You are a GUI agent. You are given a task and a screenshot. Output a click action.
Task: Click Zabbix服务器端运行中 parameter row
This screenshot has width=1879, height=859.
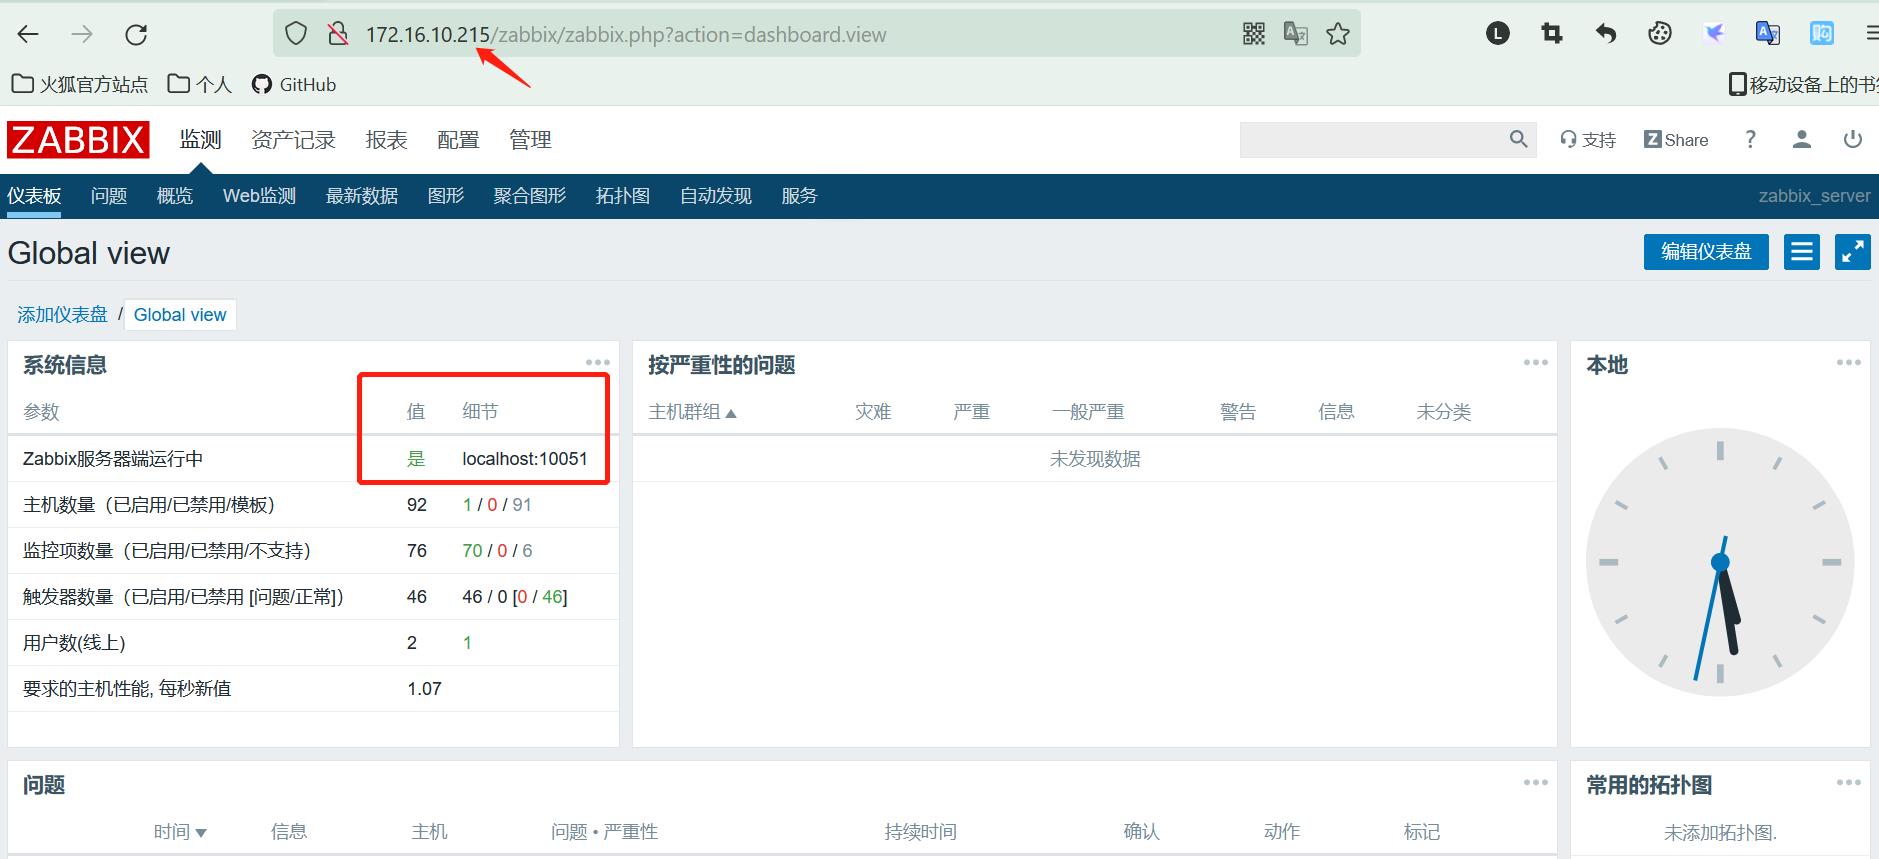[x=313, y=459]
